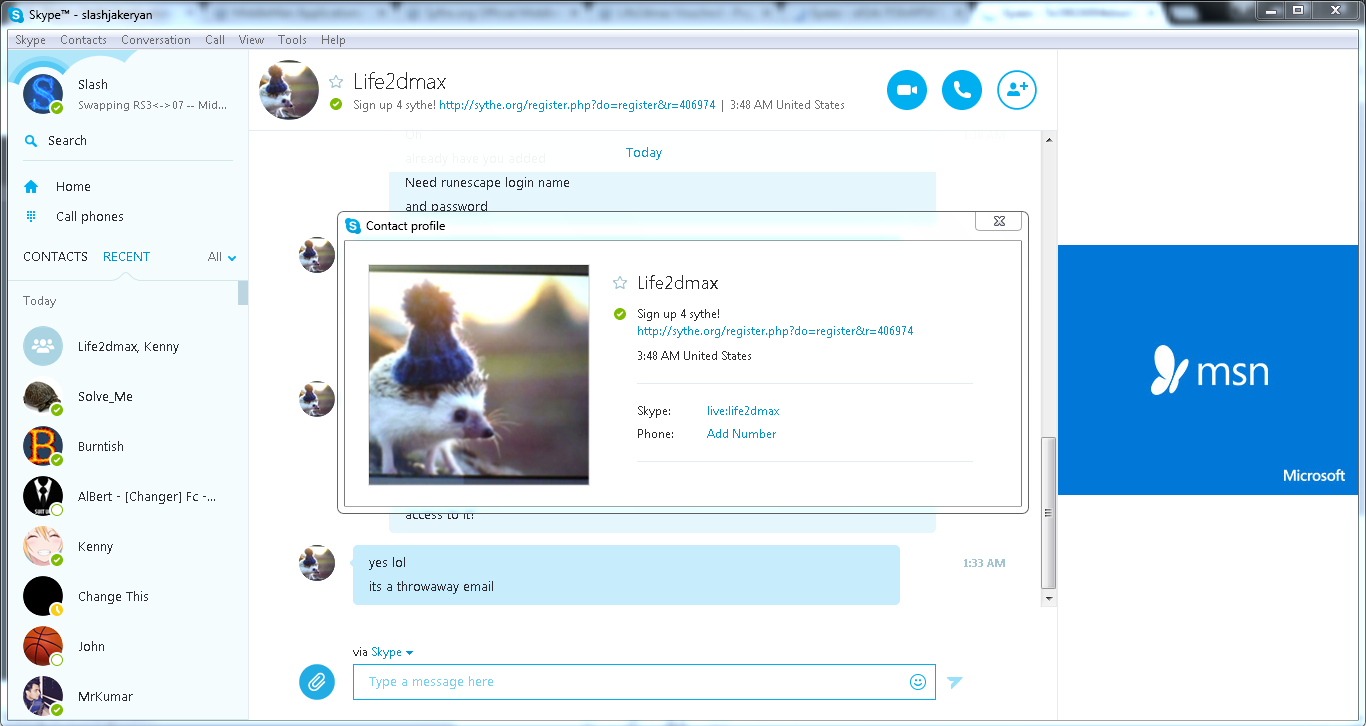This screenshot has height=726, width=1366.
Task: Click the Home icon in the sidebar
Action: point(31,187)
